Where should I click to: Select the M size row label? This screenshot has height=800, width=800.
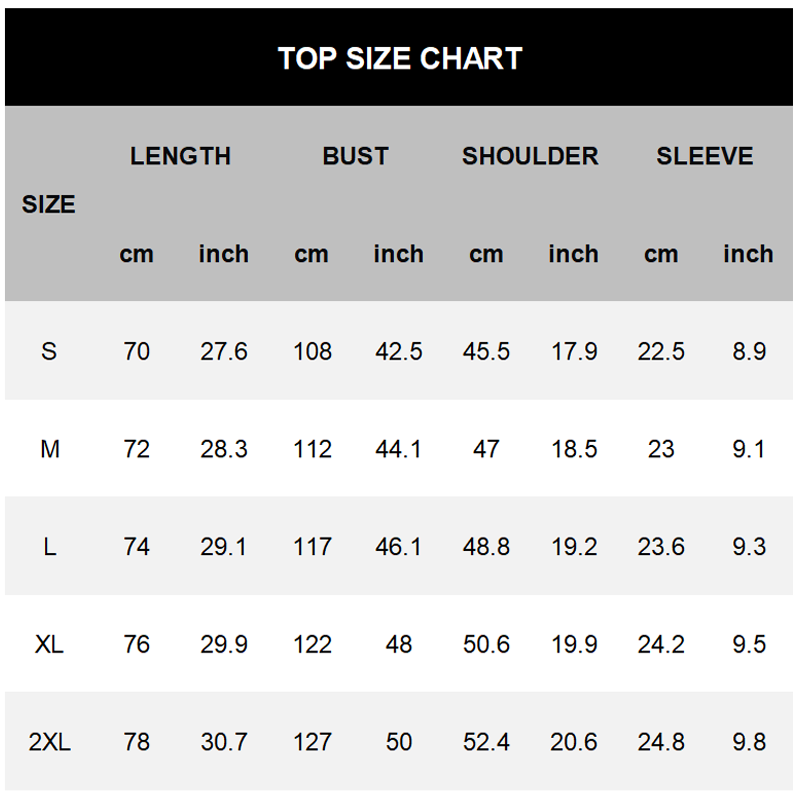pyautogui.click(x=49, y=449)
